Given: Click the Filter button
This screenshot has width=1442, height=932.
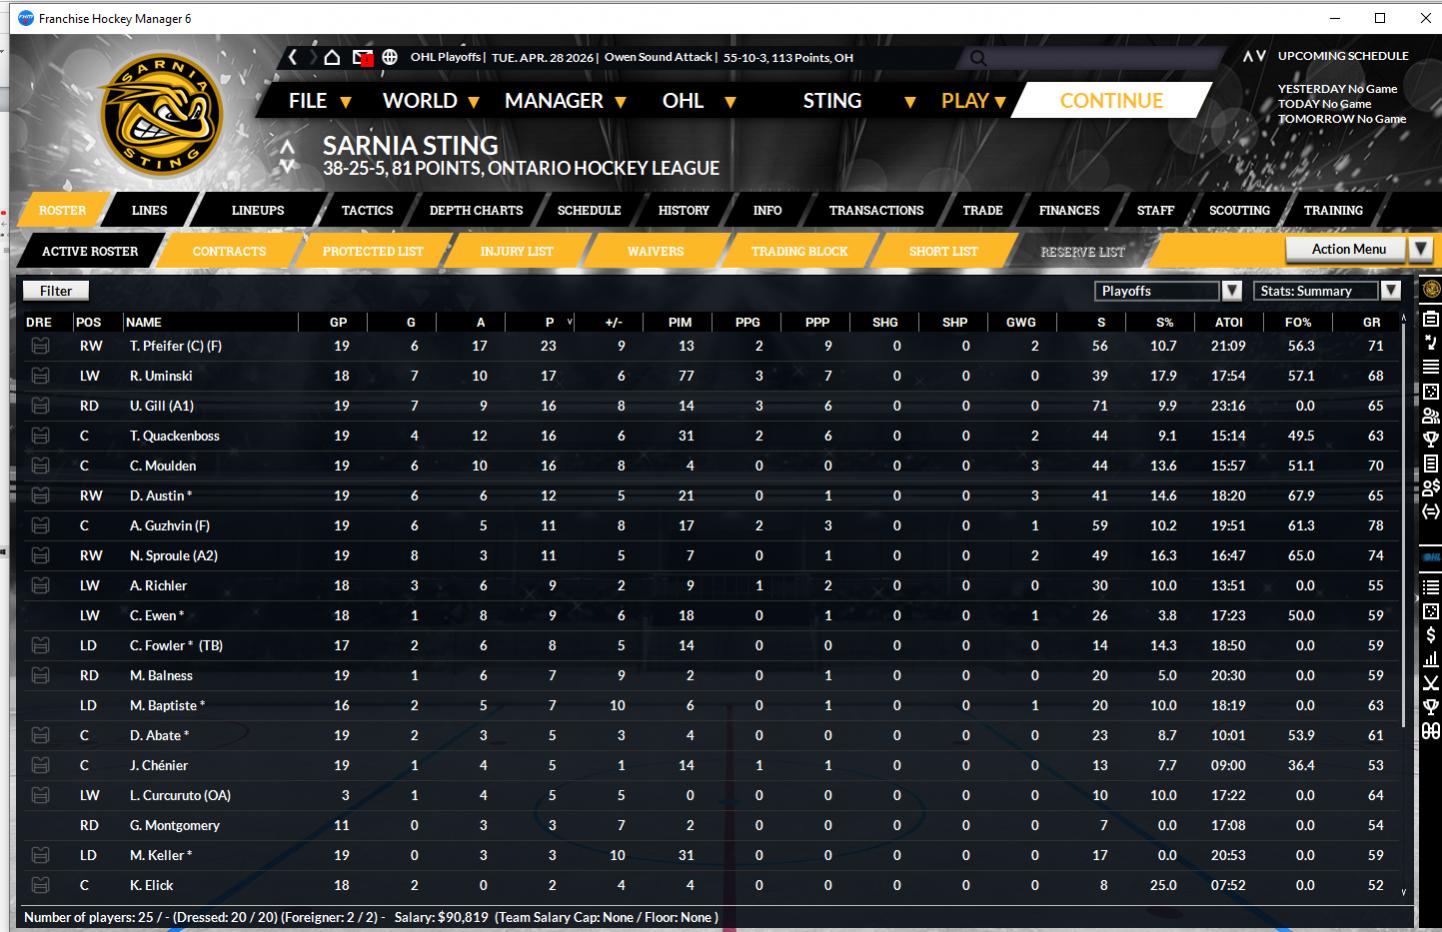Looking at the screenshot, I should click(56, 291).
